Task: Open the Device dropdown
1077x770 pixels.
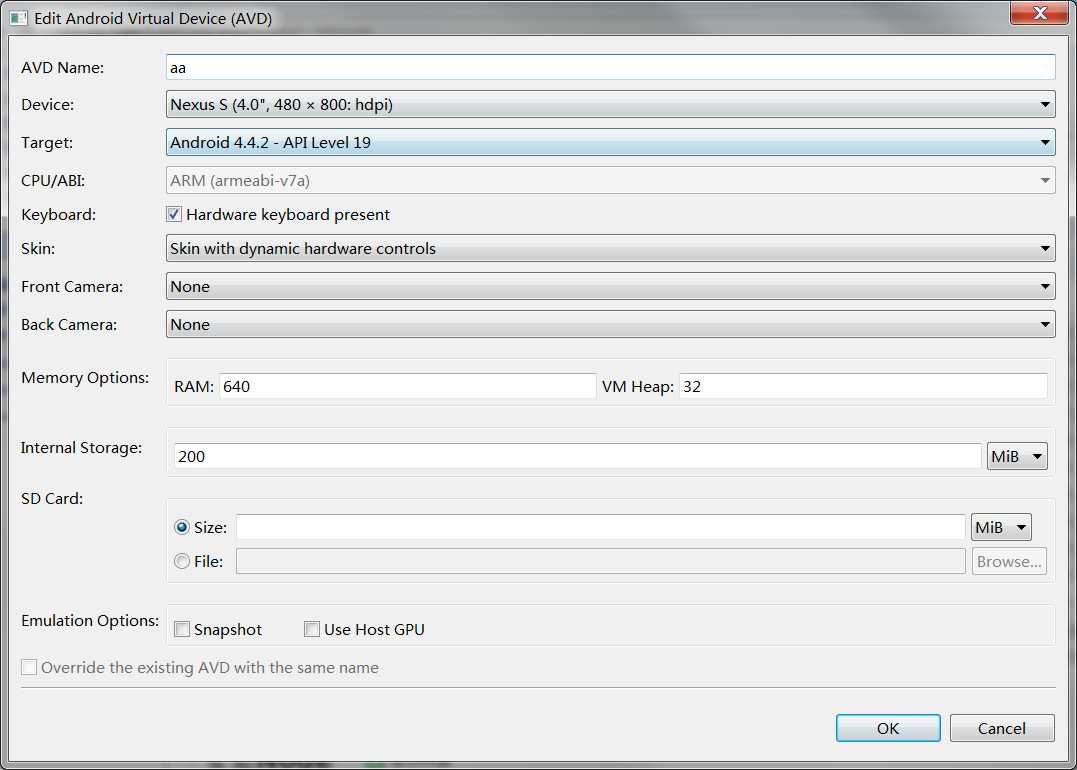Action: tap(611, 104)
